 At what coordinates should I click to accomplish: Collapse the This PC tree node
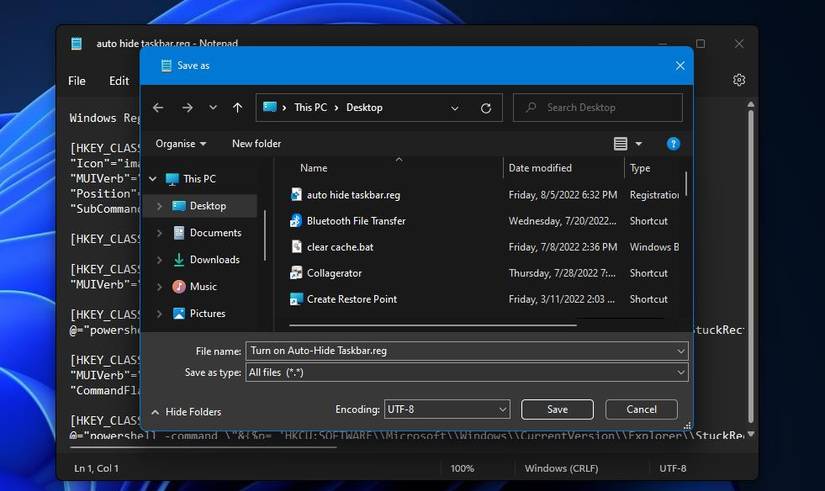pyautogui.click(x=153, y=179)
